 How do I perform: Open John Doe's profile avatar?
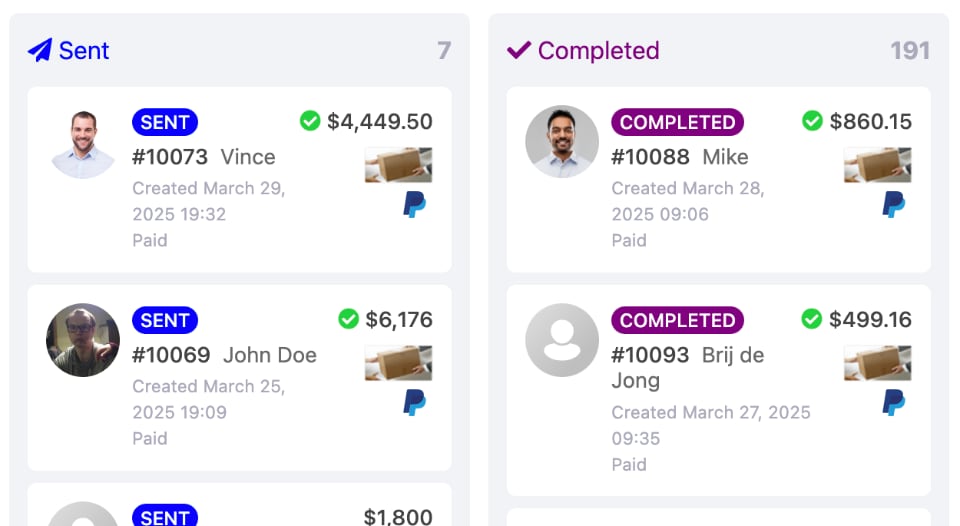[83, 340]
